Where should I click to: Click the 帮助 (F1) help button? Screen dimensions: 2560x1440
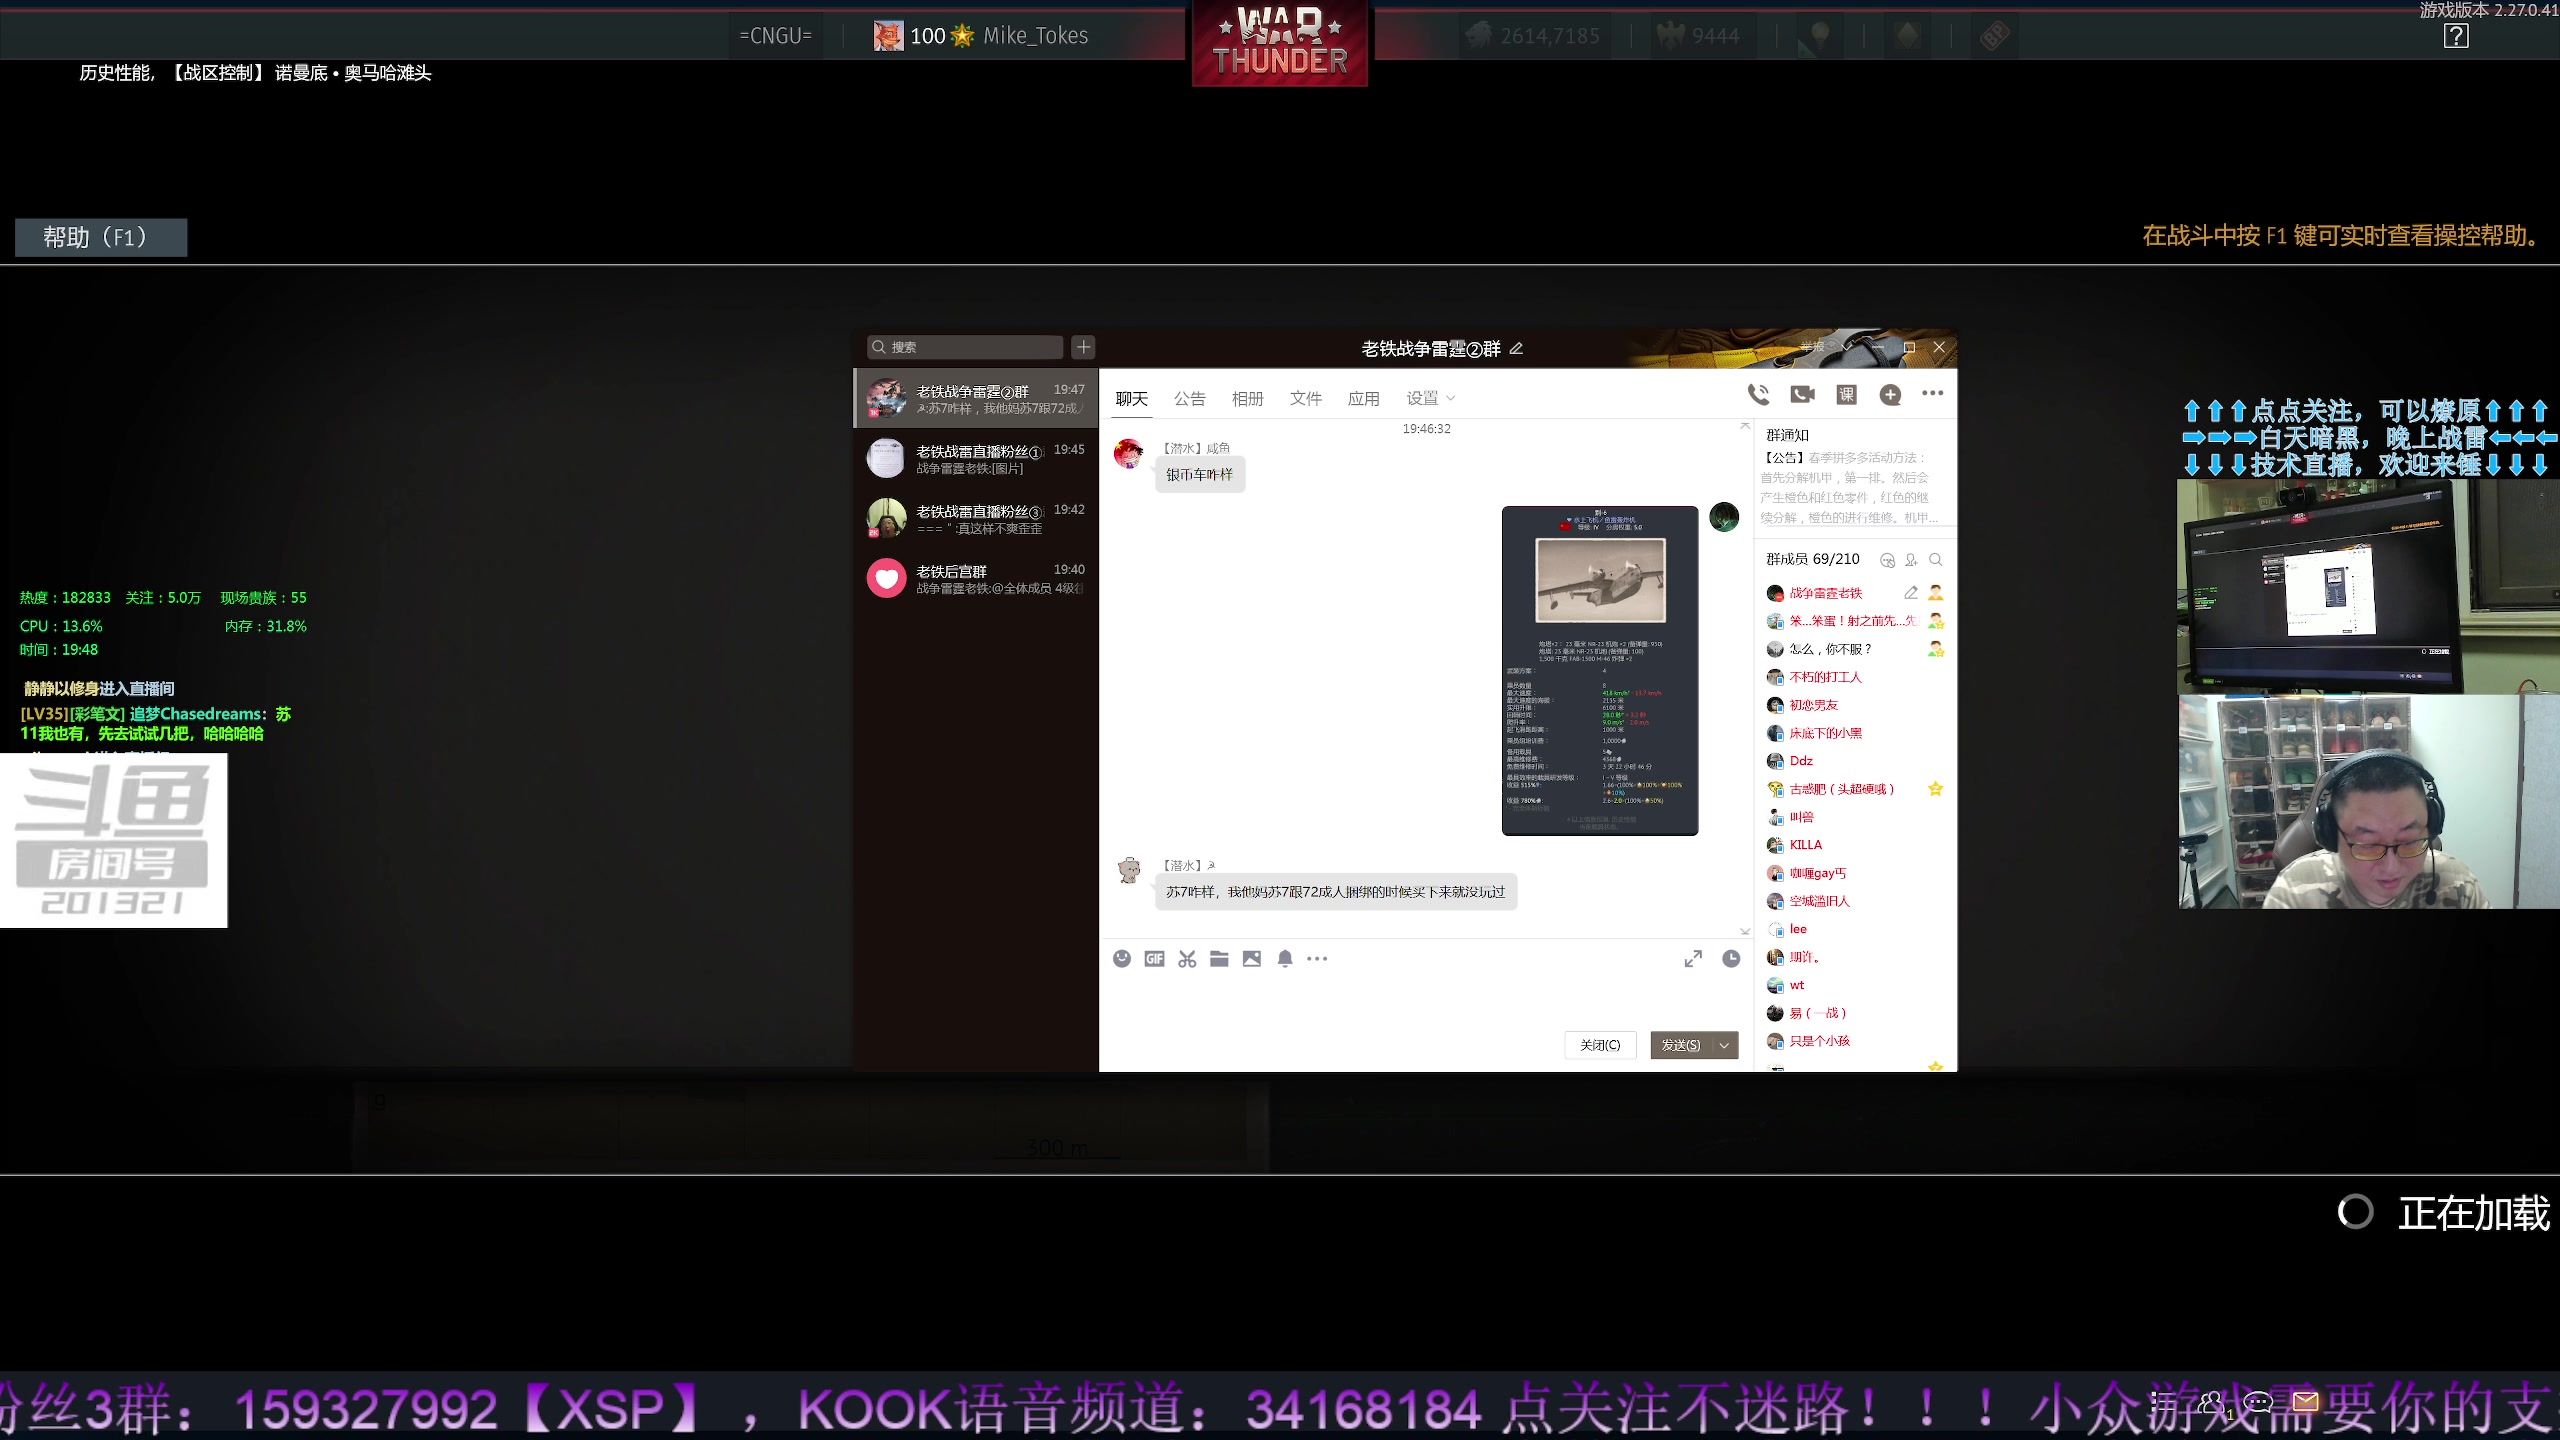pyautogui.click(x=100, y=237)
